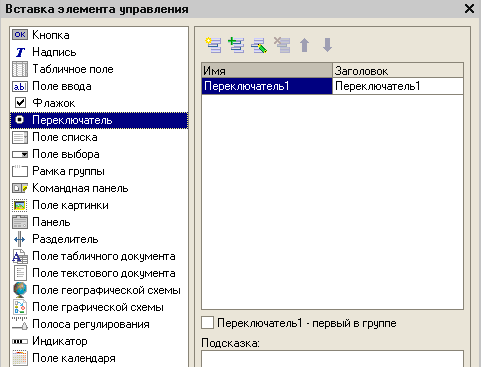Pick Поле списка element
Screen dimensions: 481x367
pyautogui.click(x=99, y=137)
